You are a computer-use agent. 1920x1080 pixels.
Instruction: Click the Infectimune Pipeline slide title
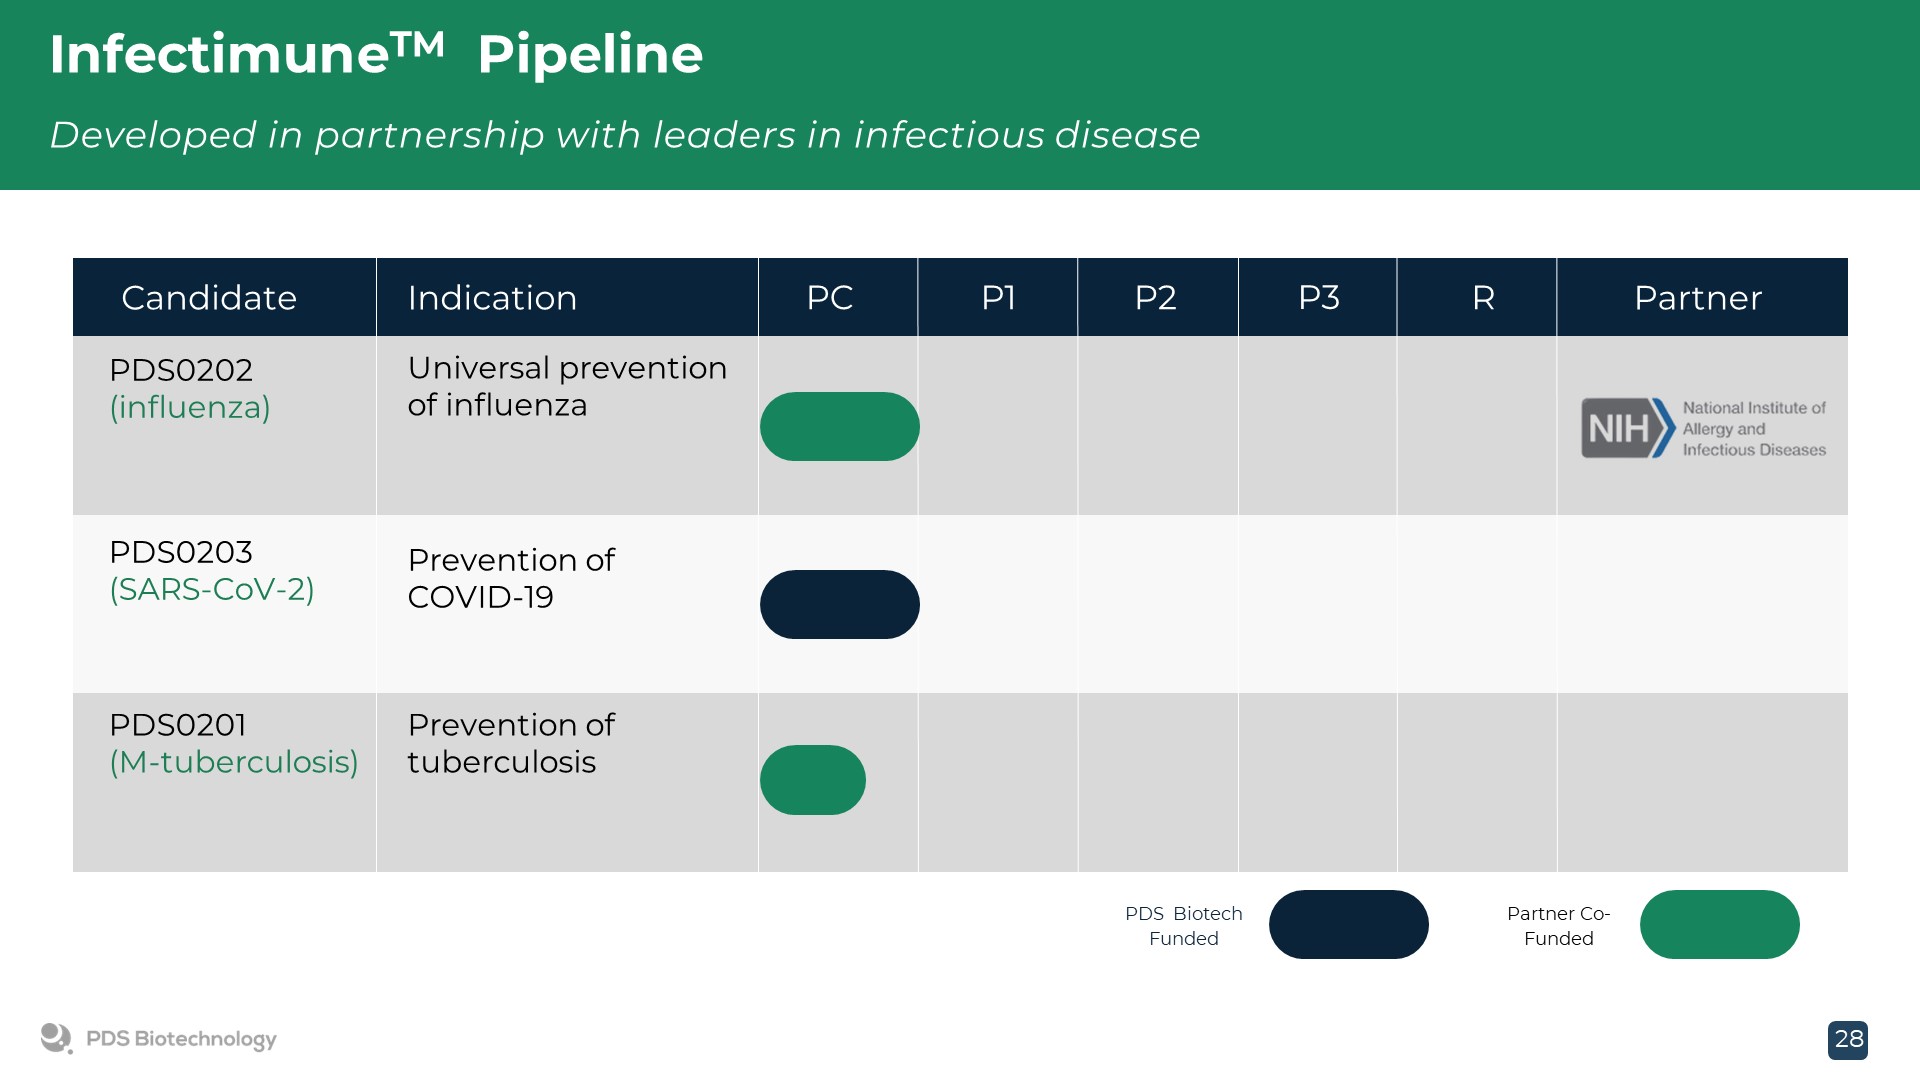coord(376,55)
